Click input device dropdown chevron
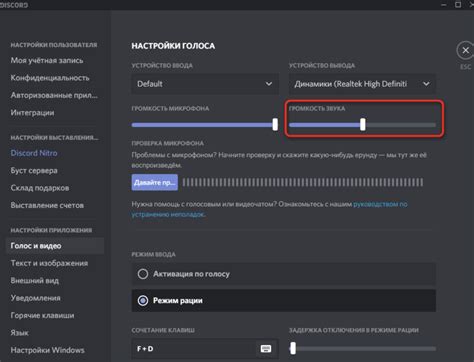 269,84
